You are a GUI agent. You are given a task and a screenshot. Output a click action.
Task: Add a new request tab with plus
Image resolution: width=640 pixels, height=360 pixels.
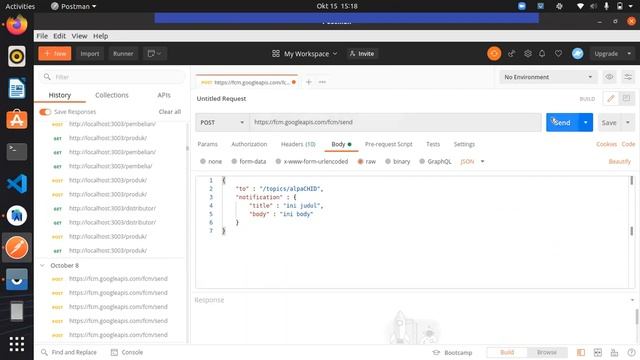click(x=309, y=82)
